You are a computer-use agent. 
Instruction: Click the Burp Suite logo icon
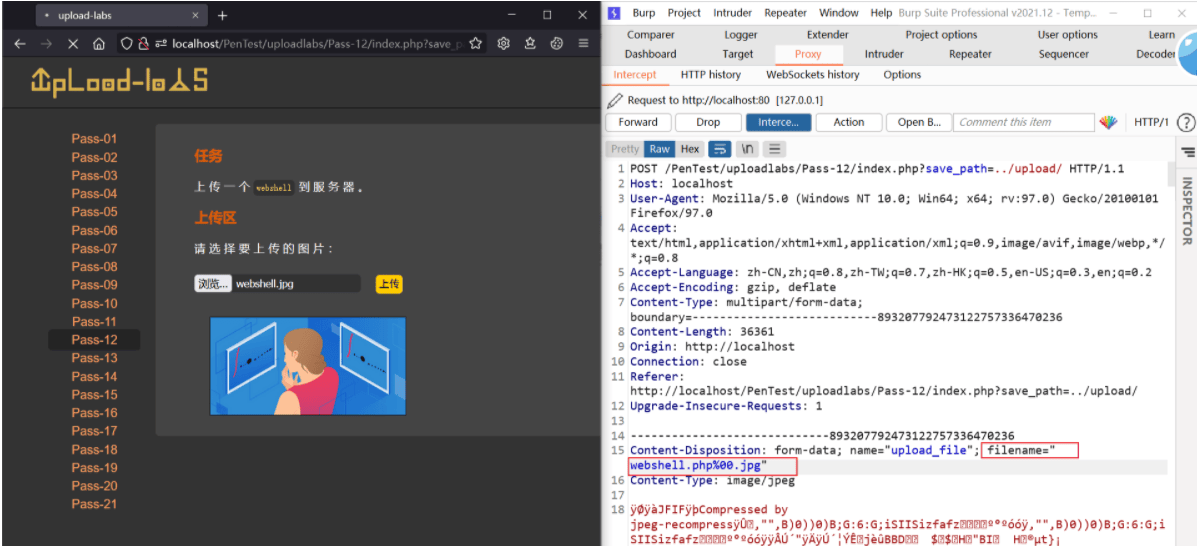[x=615, y=13]
